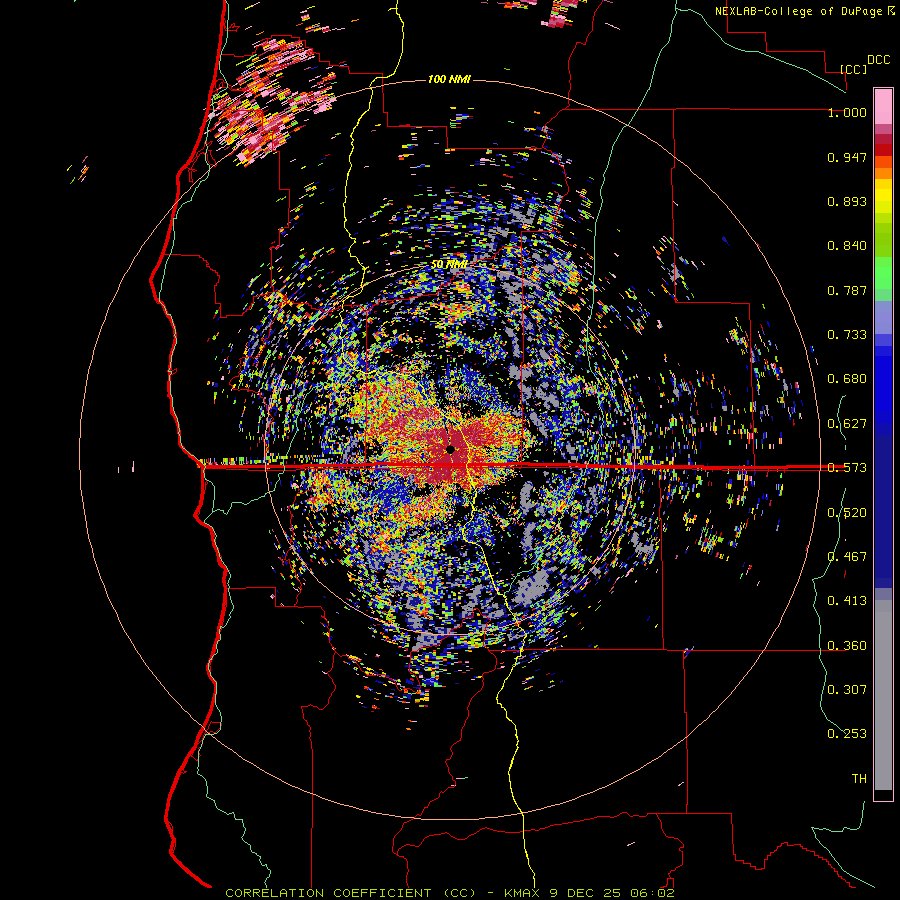Click the NEXLAB-College of DuPage label
The height and width of the screenshot is (900, 900).
(x=800, y=11)
